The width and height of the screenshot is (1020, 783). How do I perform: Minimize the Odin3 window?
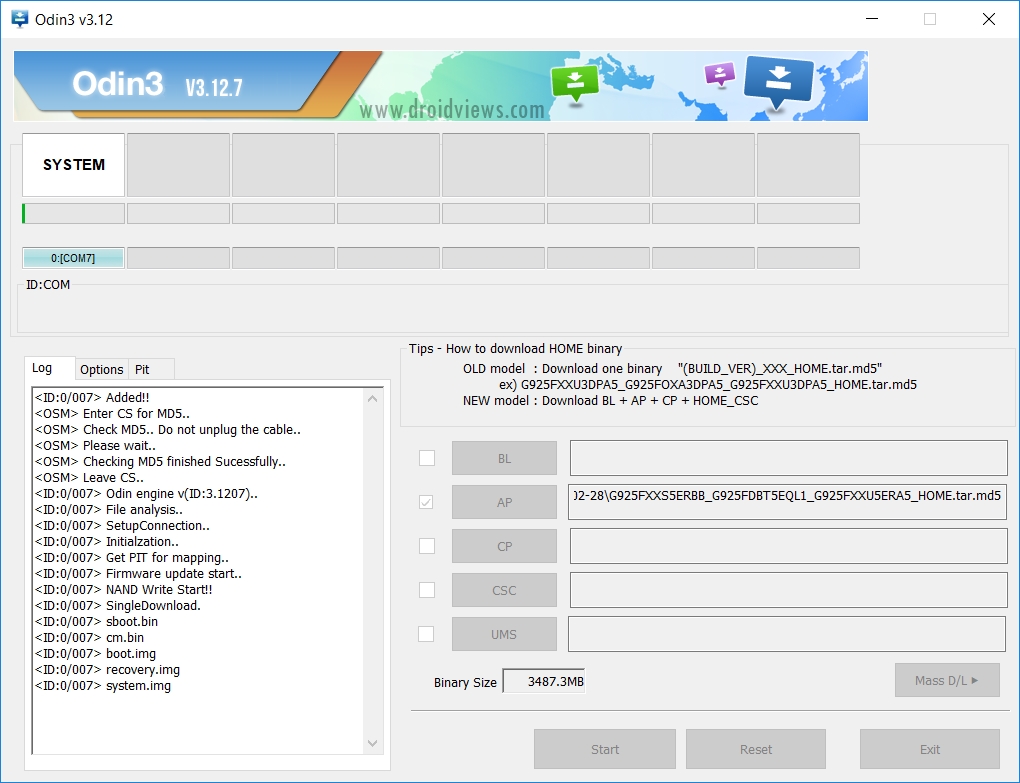872,19
